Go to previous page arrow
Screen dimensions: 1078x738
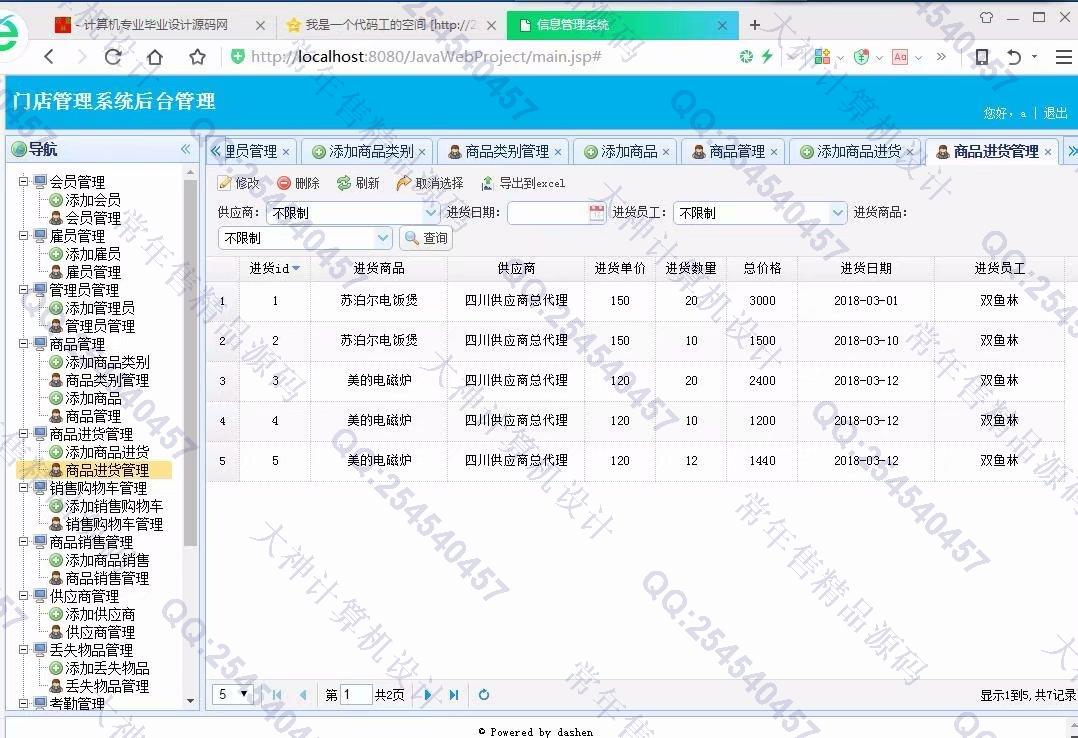pyautogui.click(x=303, y=695)
